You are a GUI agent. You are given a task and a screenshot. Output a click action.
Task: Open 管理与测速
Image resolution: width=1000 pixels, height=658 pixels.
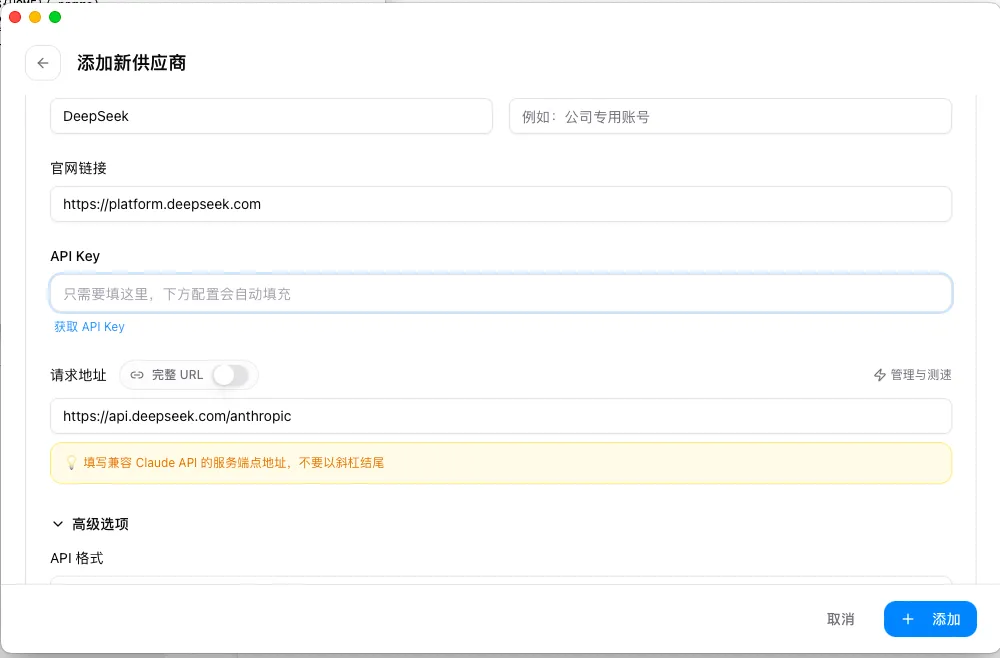[913, 375]
